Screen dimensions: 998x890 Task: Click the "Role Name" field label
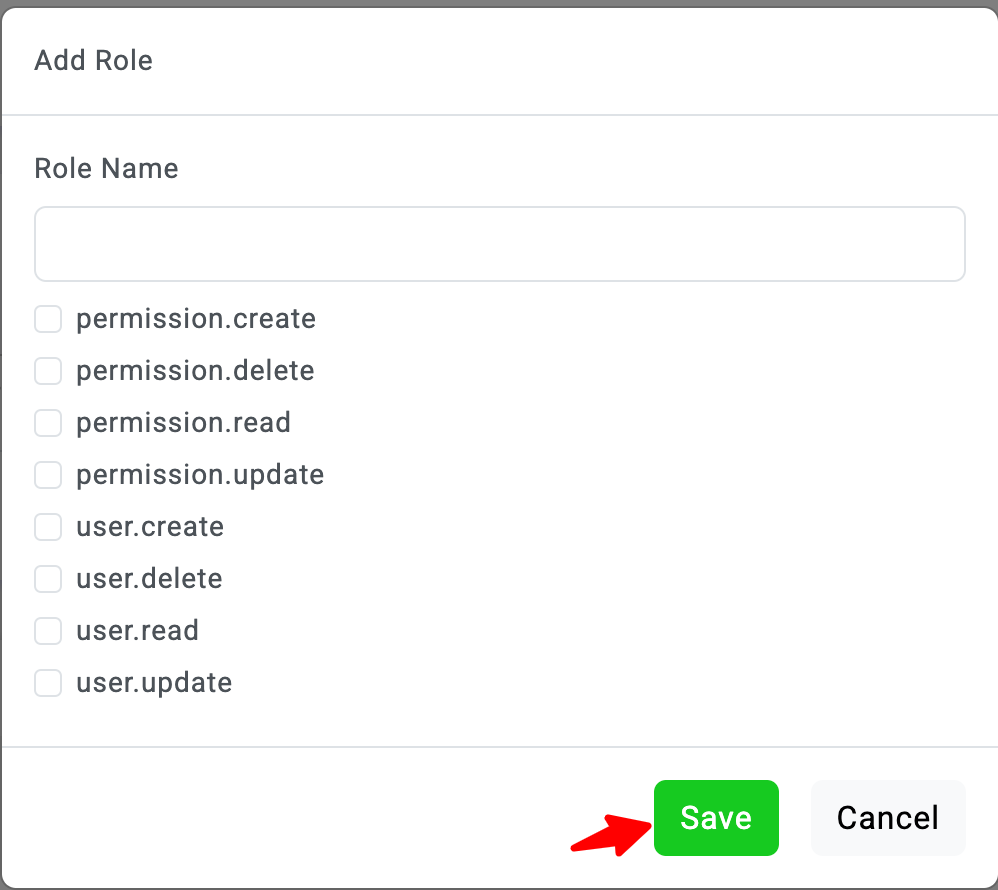[x=106, y=168]
